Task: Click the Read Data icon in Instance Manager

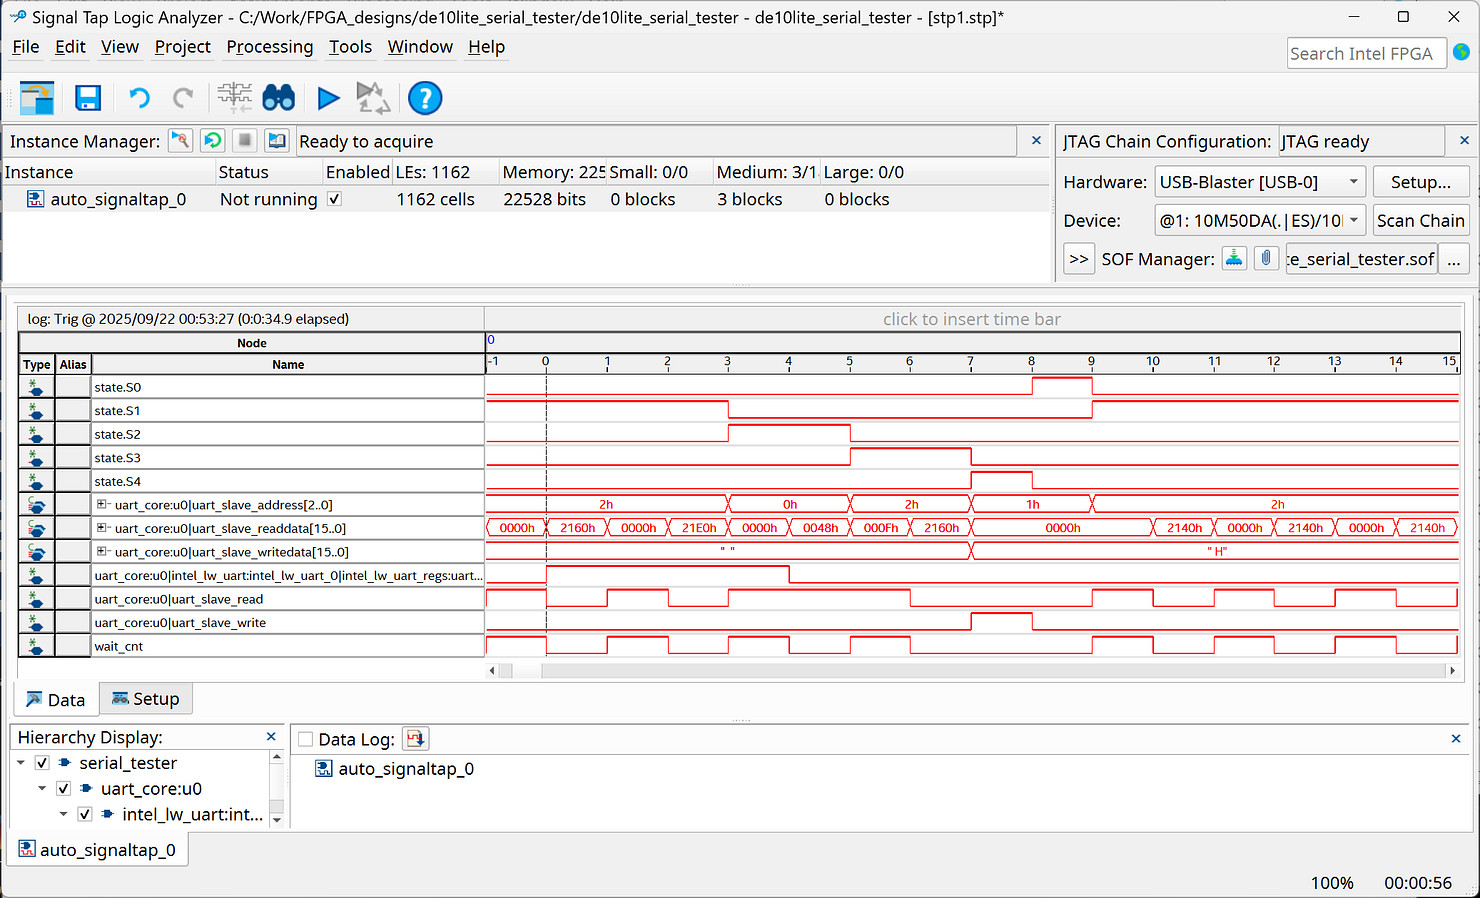Action: pyautogui.click(x=277, y=141)
